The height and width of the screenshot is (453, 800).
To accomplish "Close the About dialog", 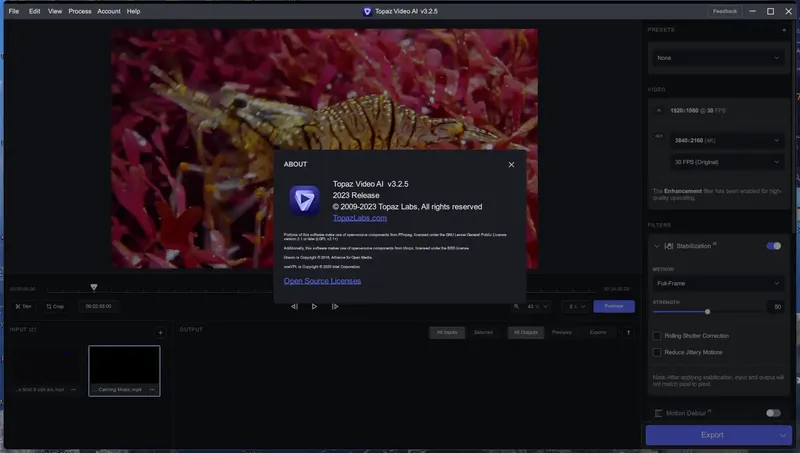I will 511,164.
